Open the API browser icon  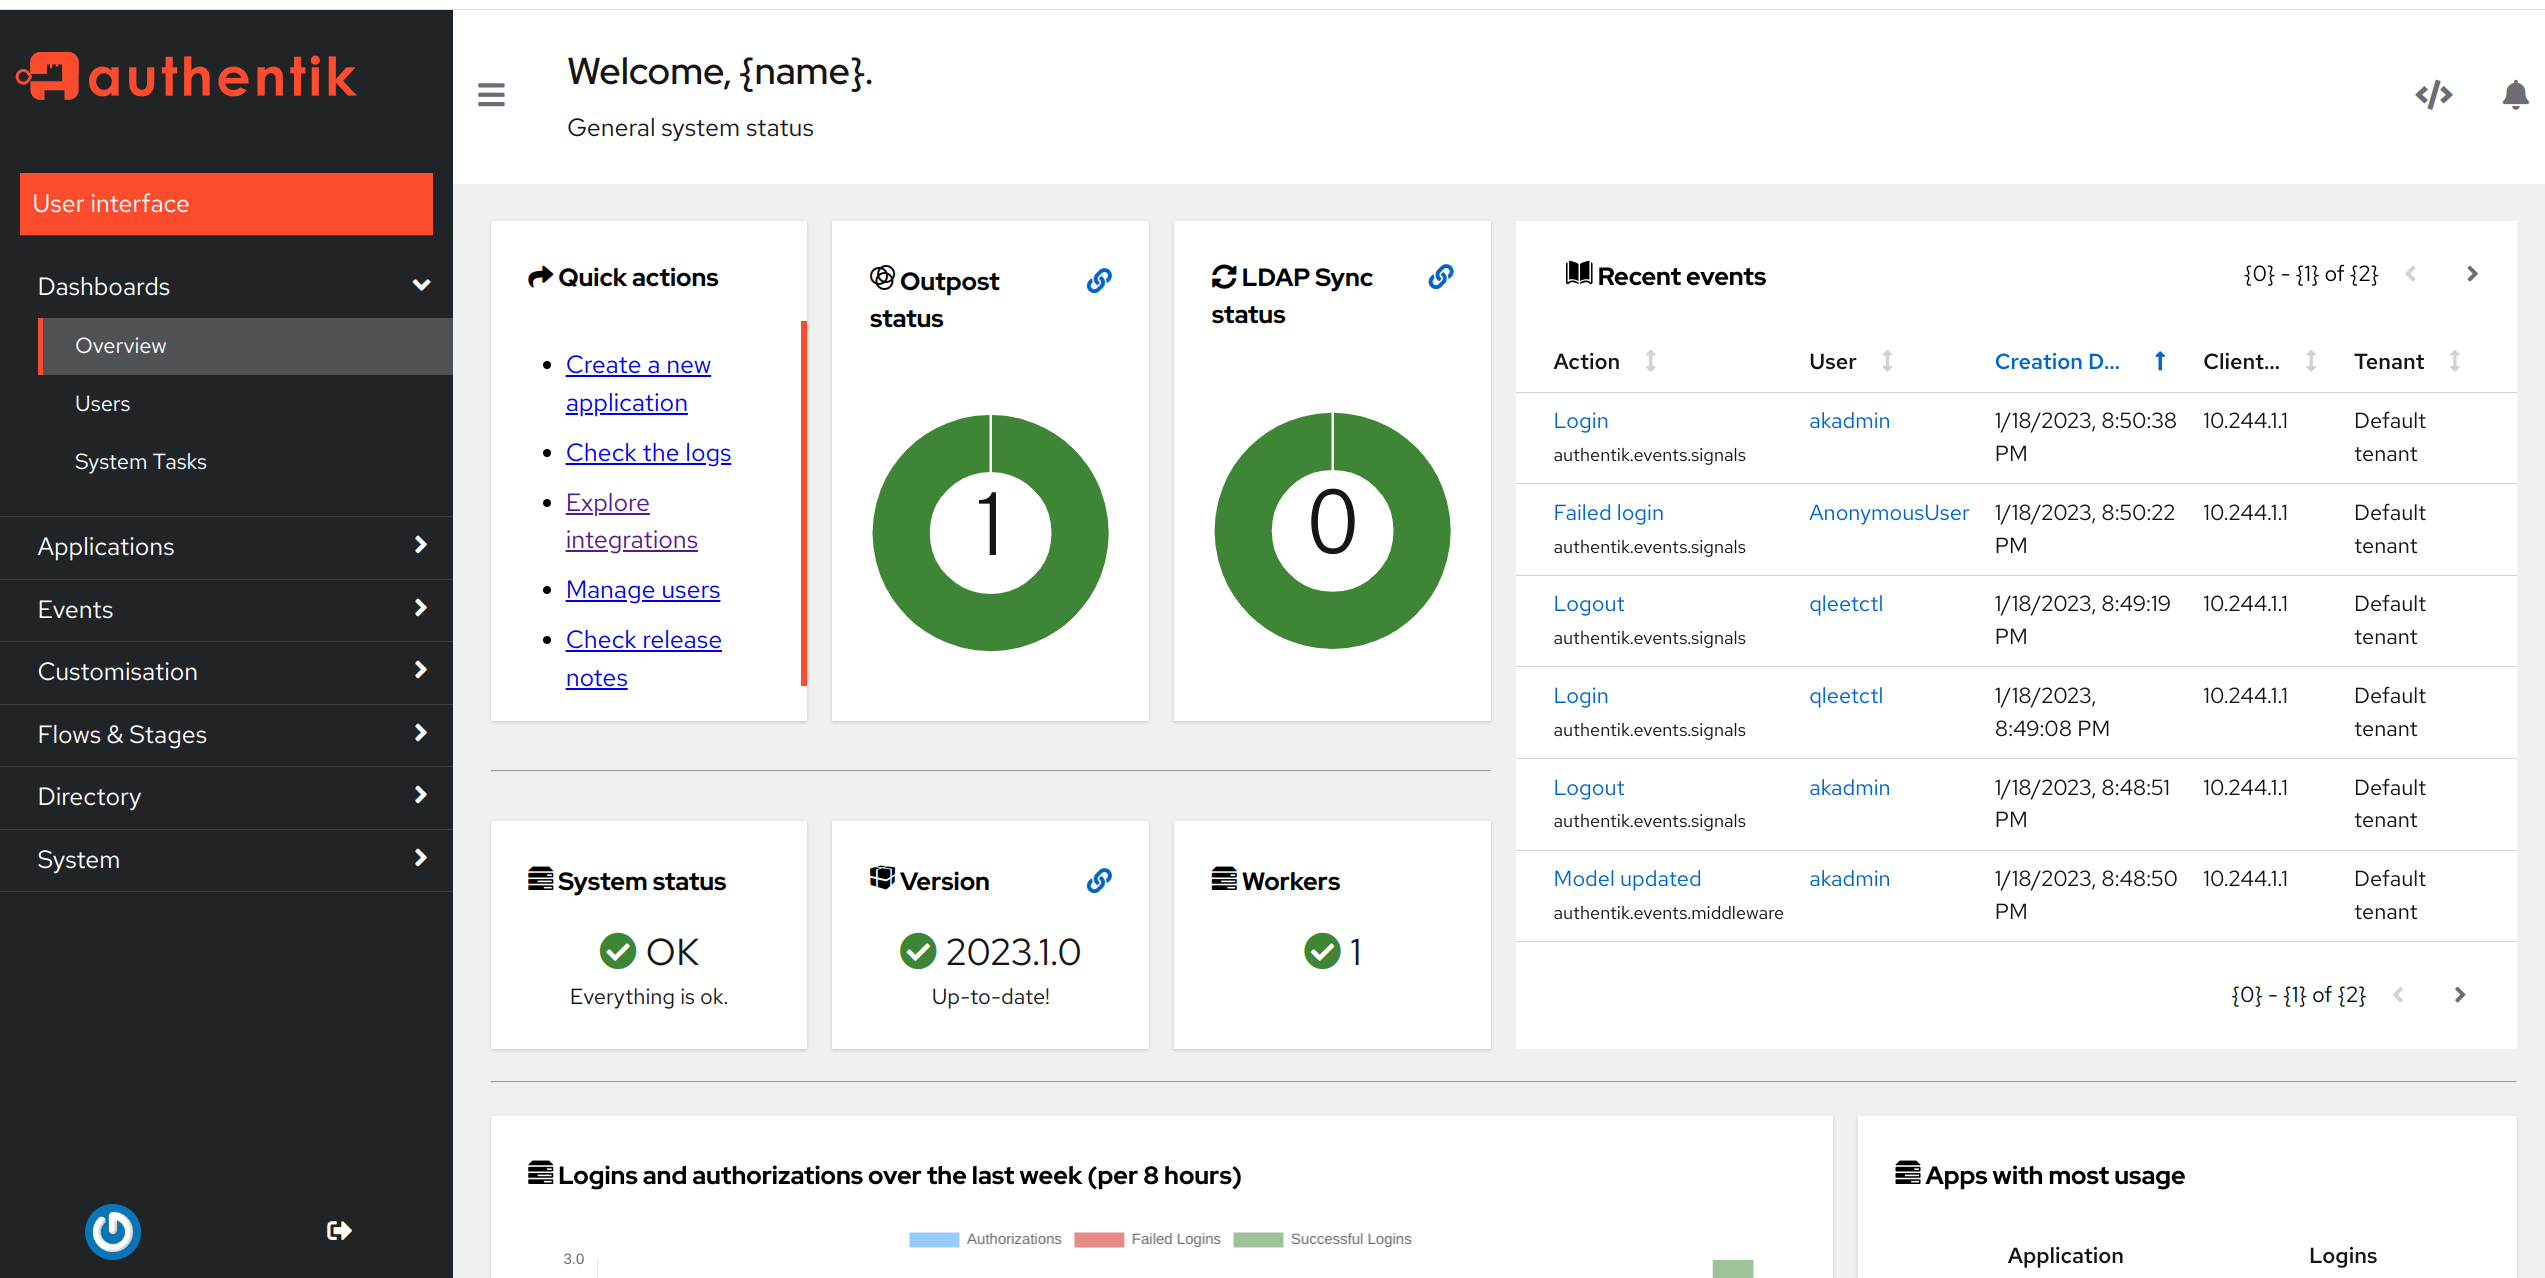(x=2434, y=95)
